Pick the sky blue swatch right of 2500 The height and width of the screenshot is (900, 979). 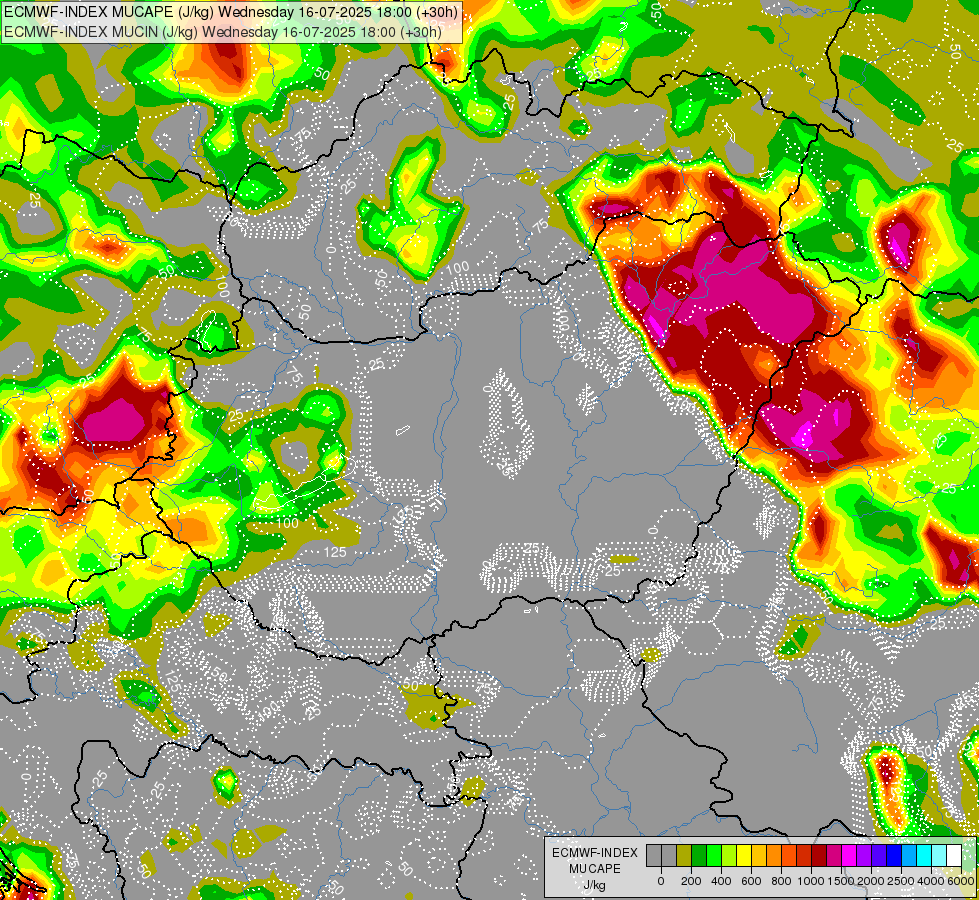pyautogui.click(x=910, y=856)
